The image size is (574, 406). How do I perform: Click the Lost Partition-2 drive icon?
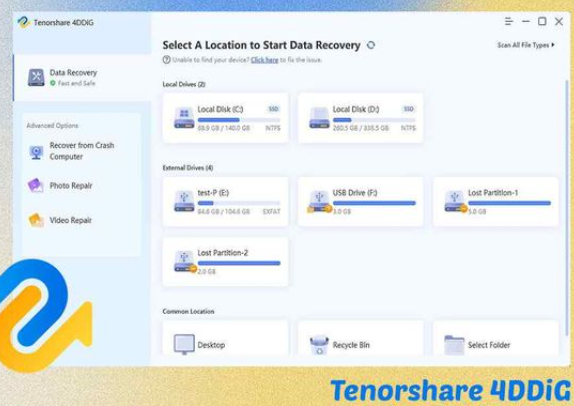click(x=185, y=261)
